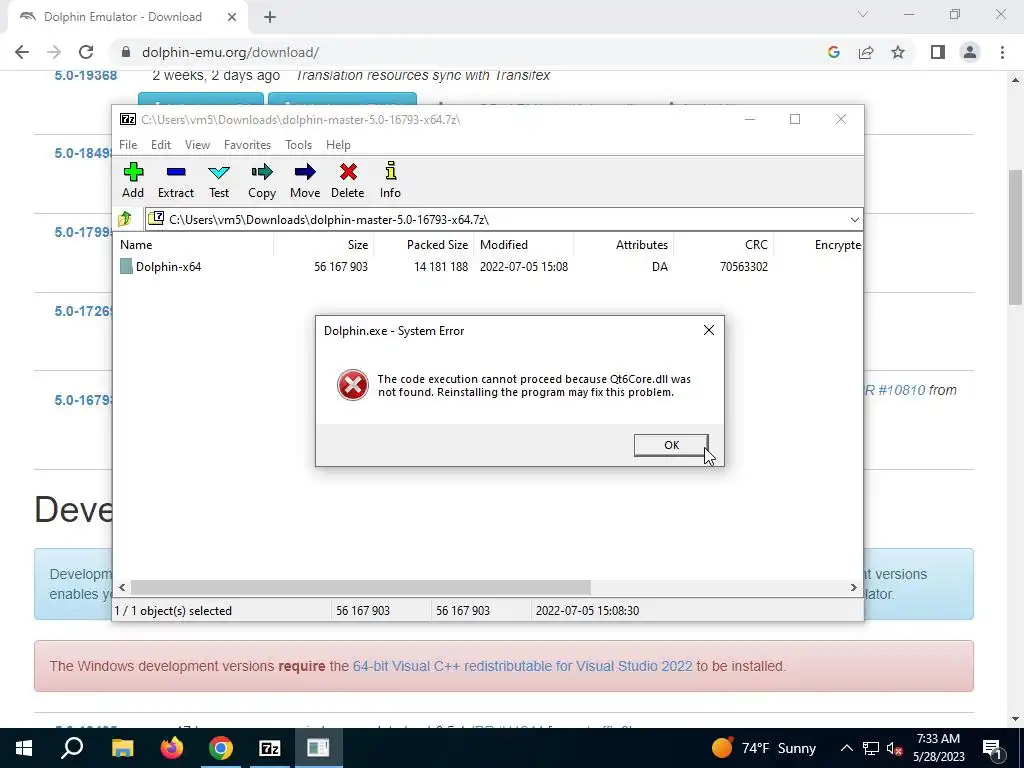Reload the Dolphin download page

(x=86, y=52)
